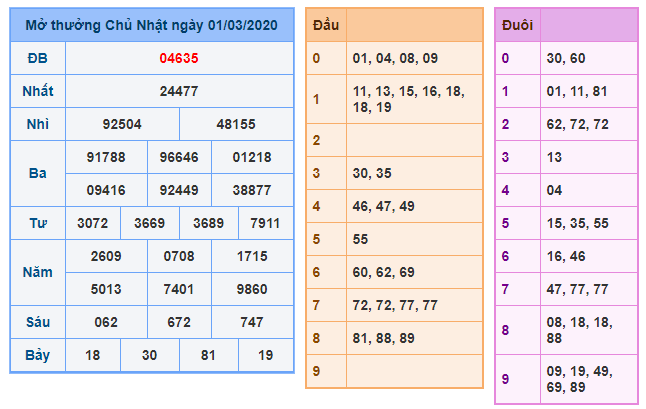The image size is (646, 409).
Task: Click the 'Đuôi' column header
Action: (x=517, y=24)
